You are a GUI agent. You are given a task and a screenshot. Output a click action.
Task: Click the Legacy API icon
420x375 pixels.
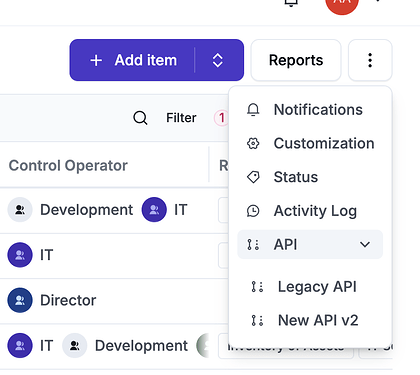257,287
